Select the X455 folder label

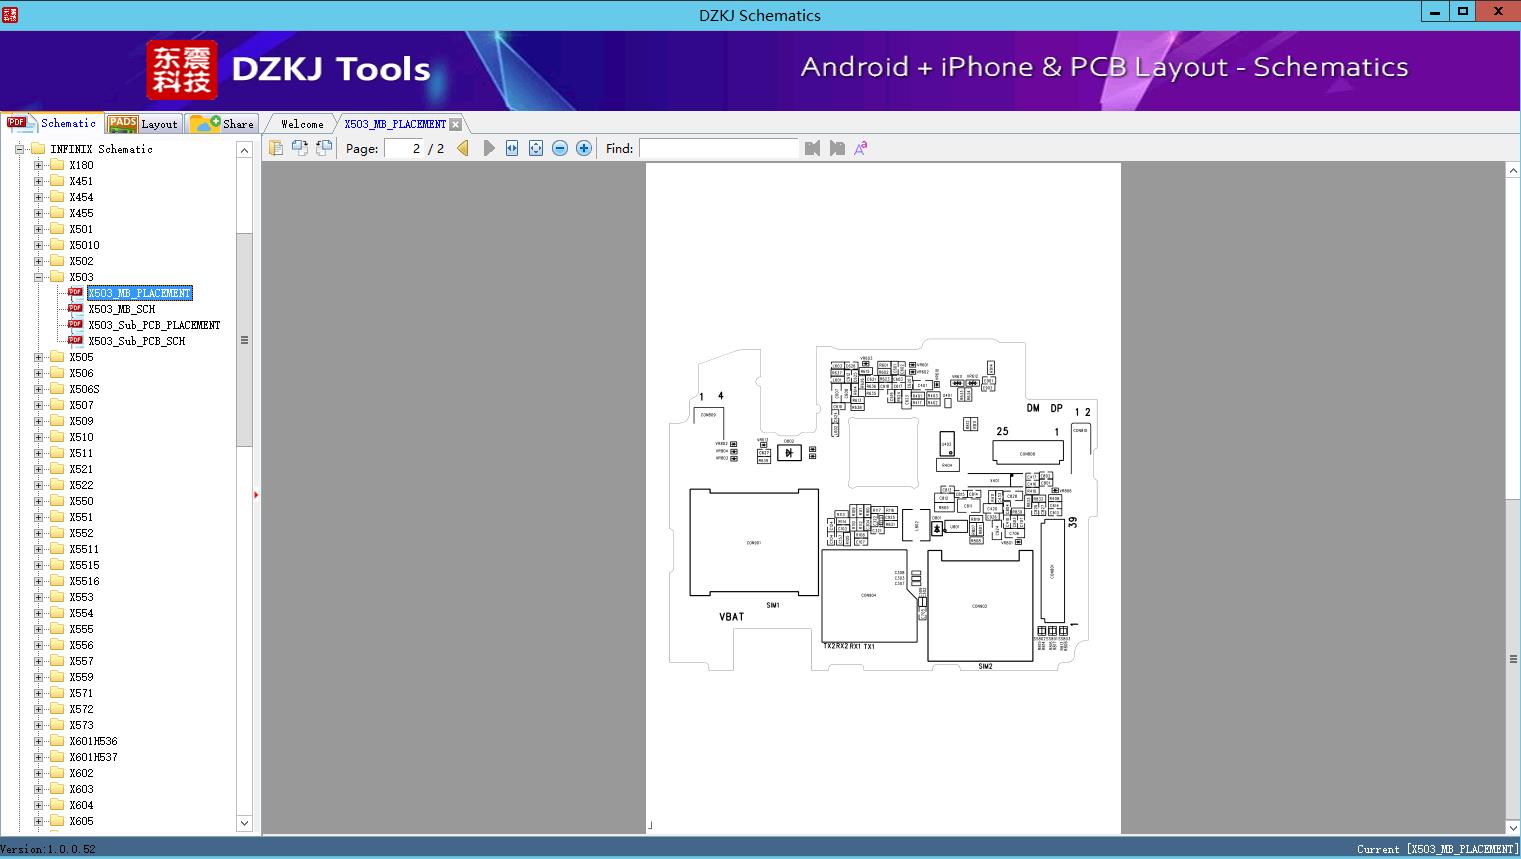point(81,213)
